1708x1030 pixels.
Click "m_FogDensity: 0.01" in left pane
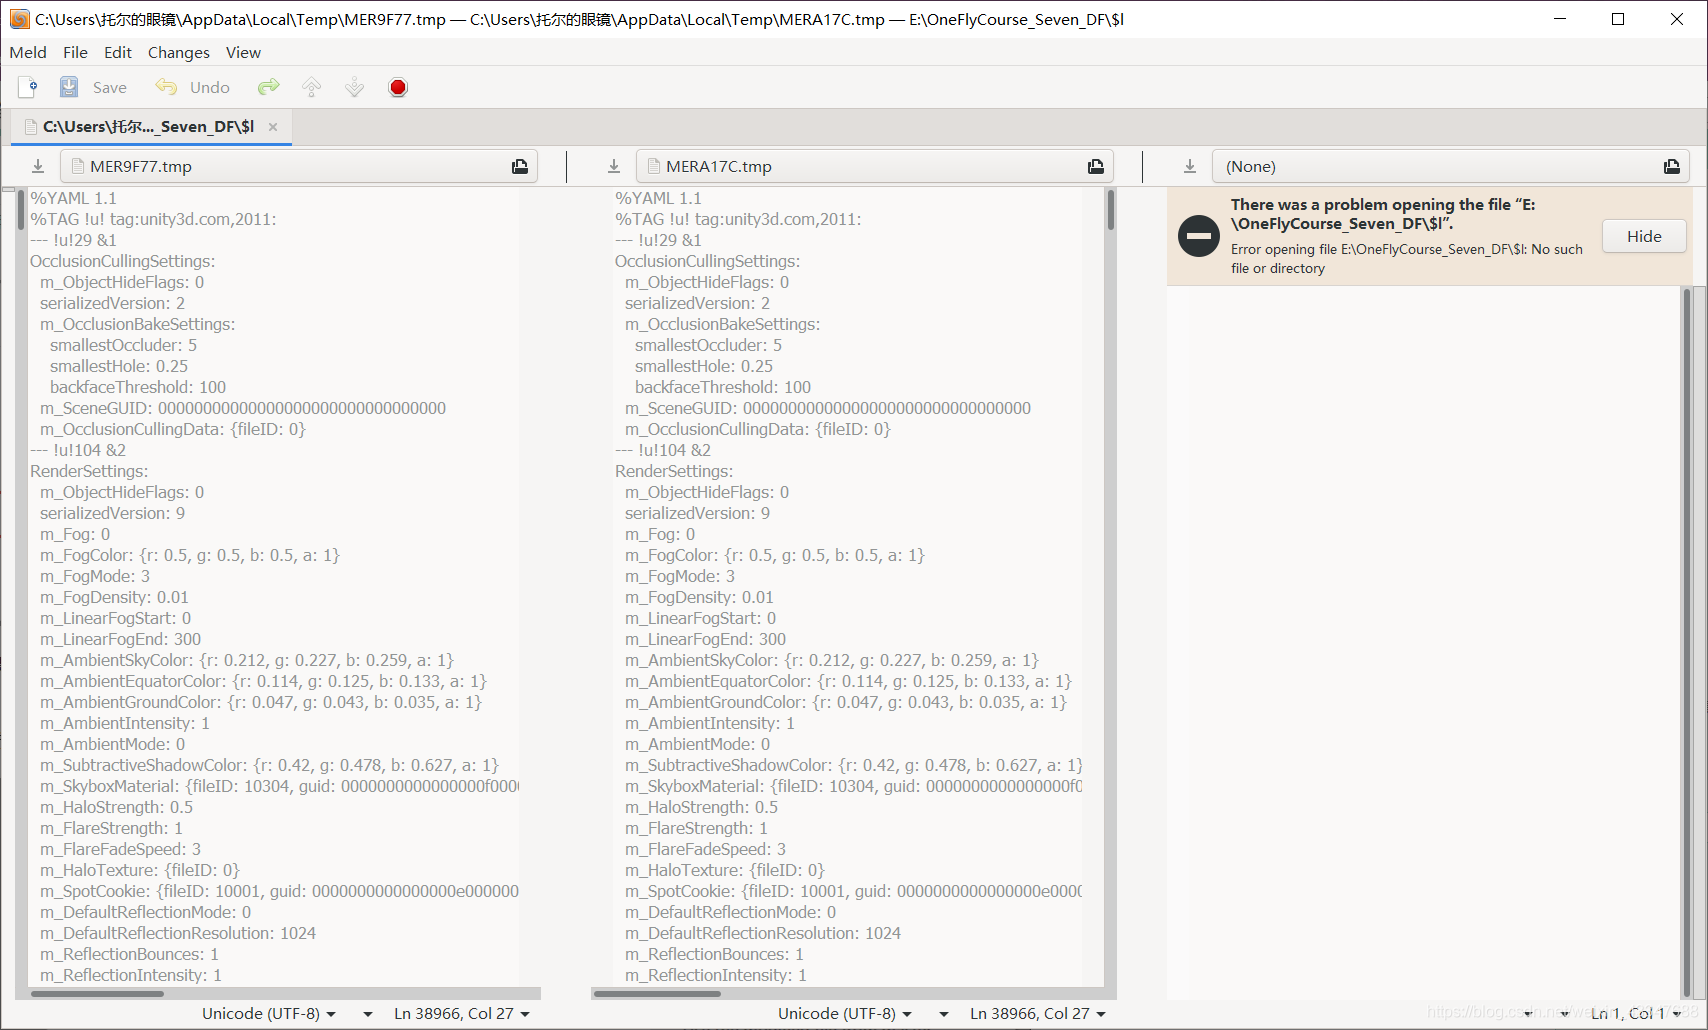coord(114,597)
